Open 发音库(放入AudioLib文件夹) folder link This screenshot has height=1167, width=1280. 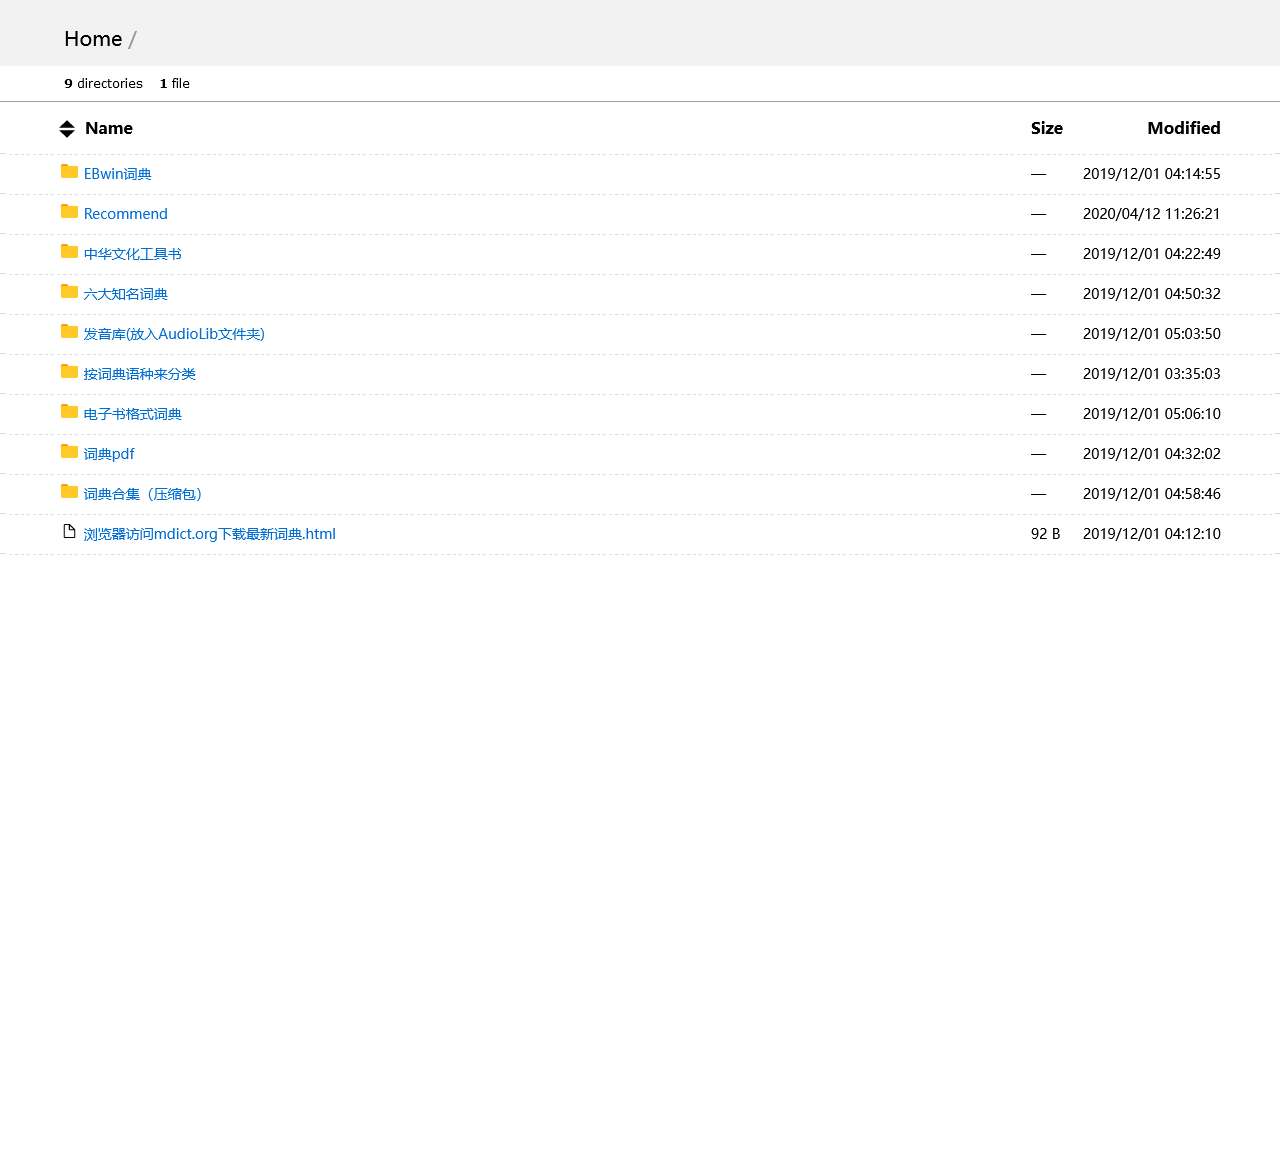coord(174,334)
